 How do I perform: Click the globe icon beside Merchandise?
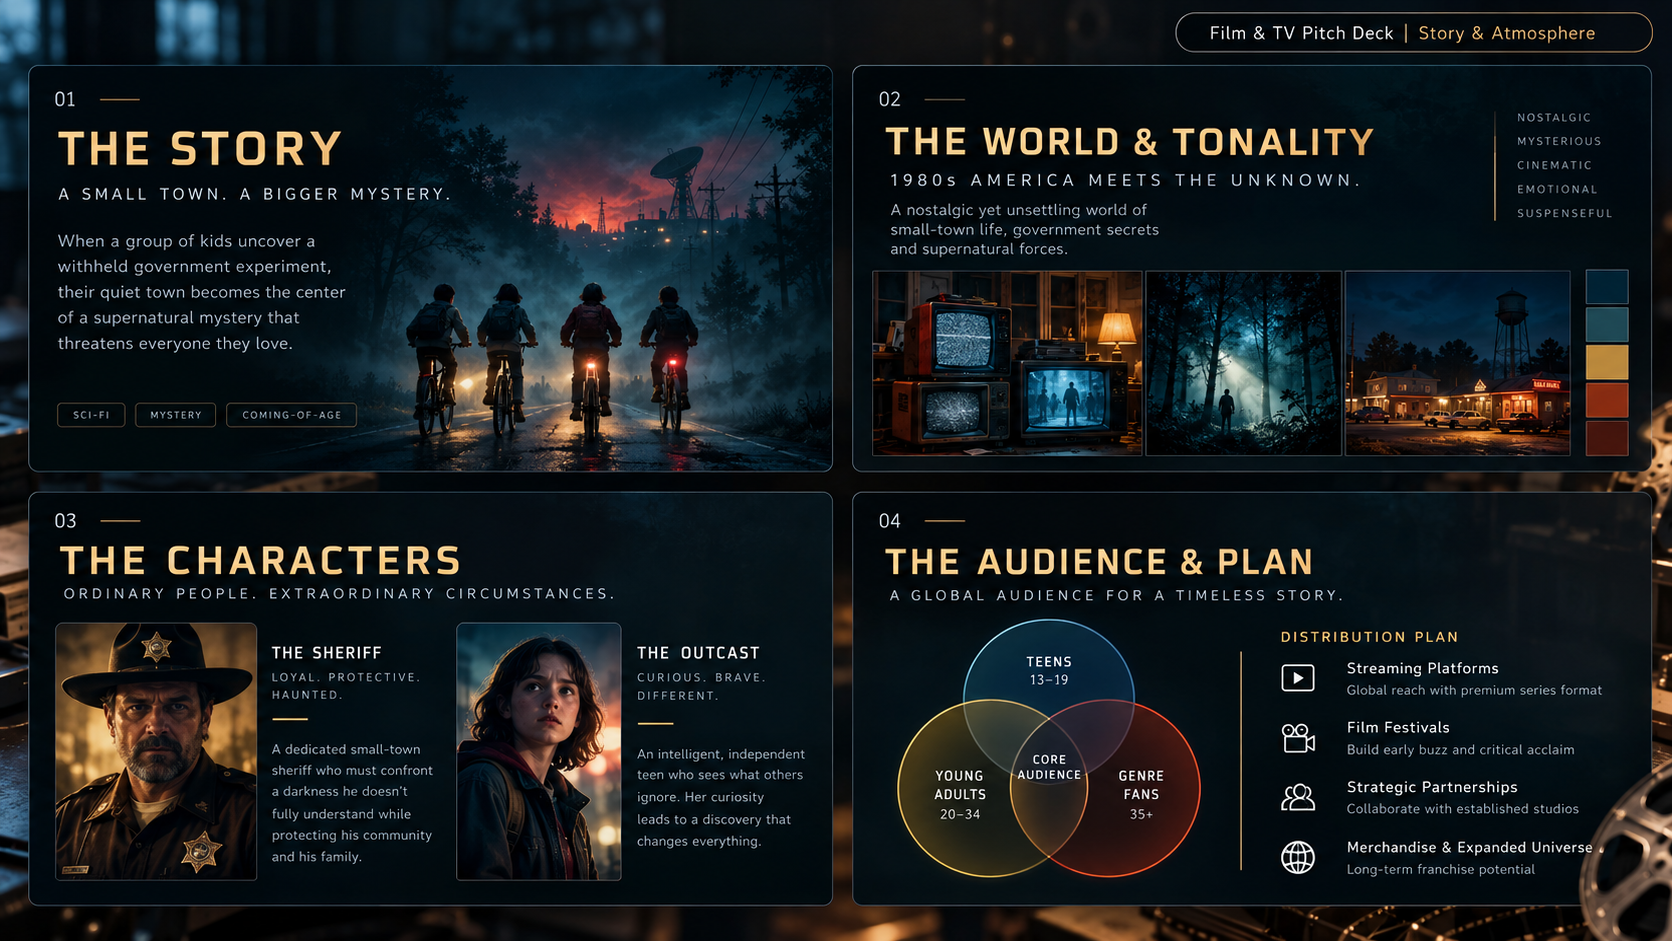pyautogui.click(x=1298, y=857)
